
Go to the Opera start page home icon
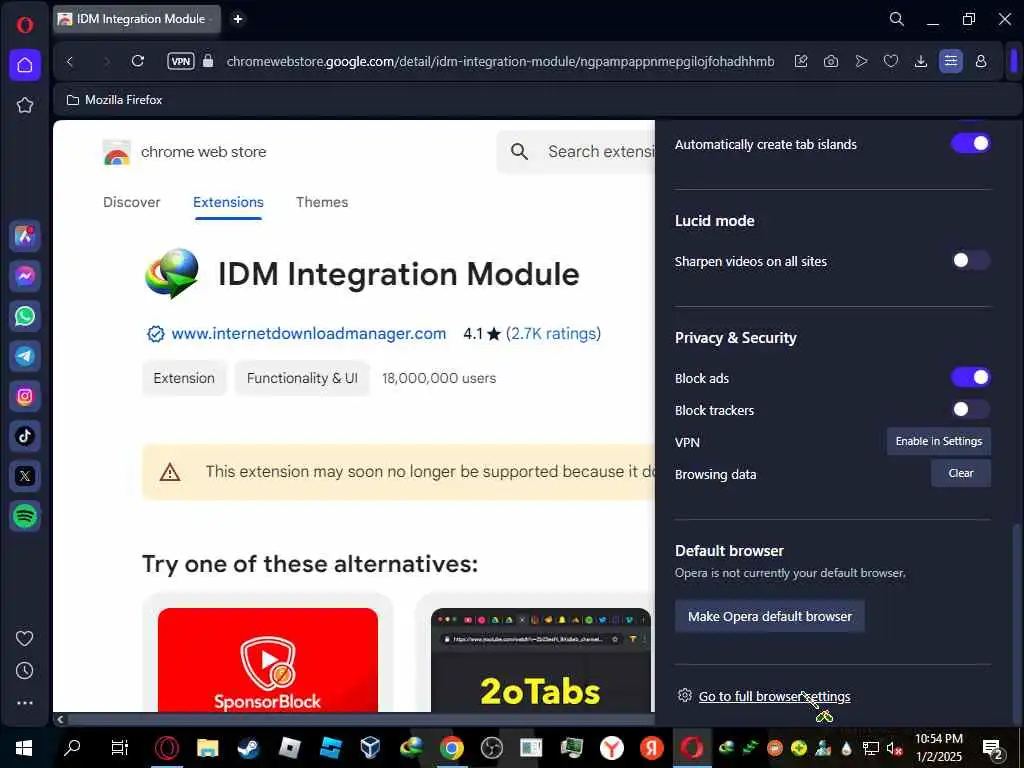[x=25, y=65]
